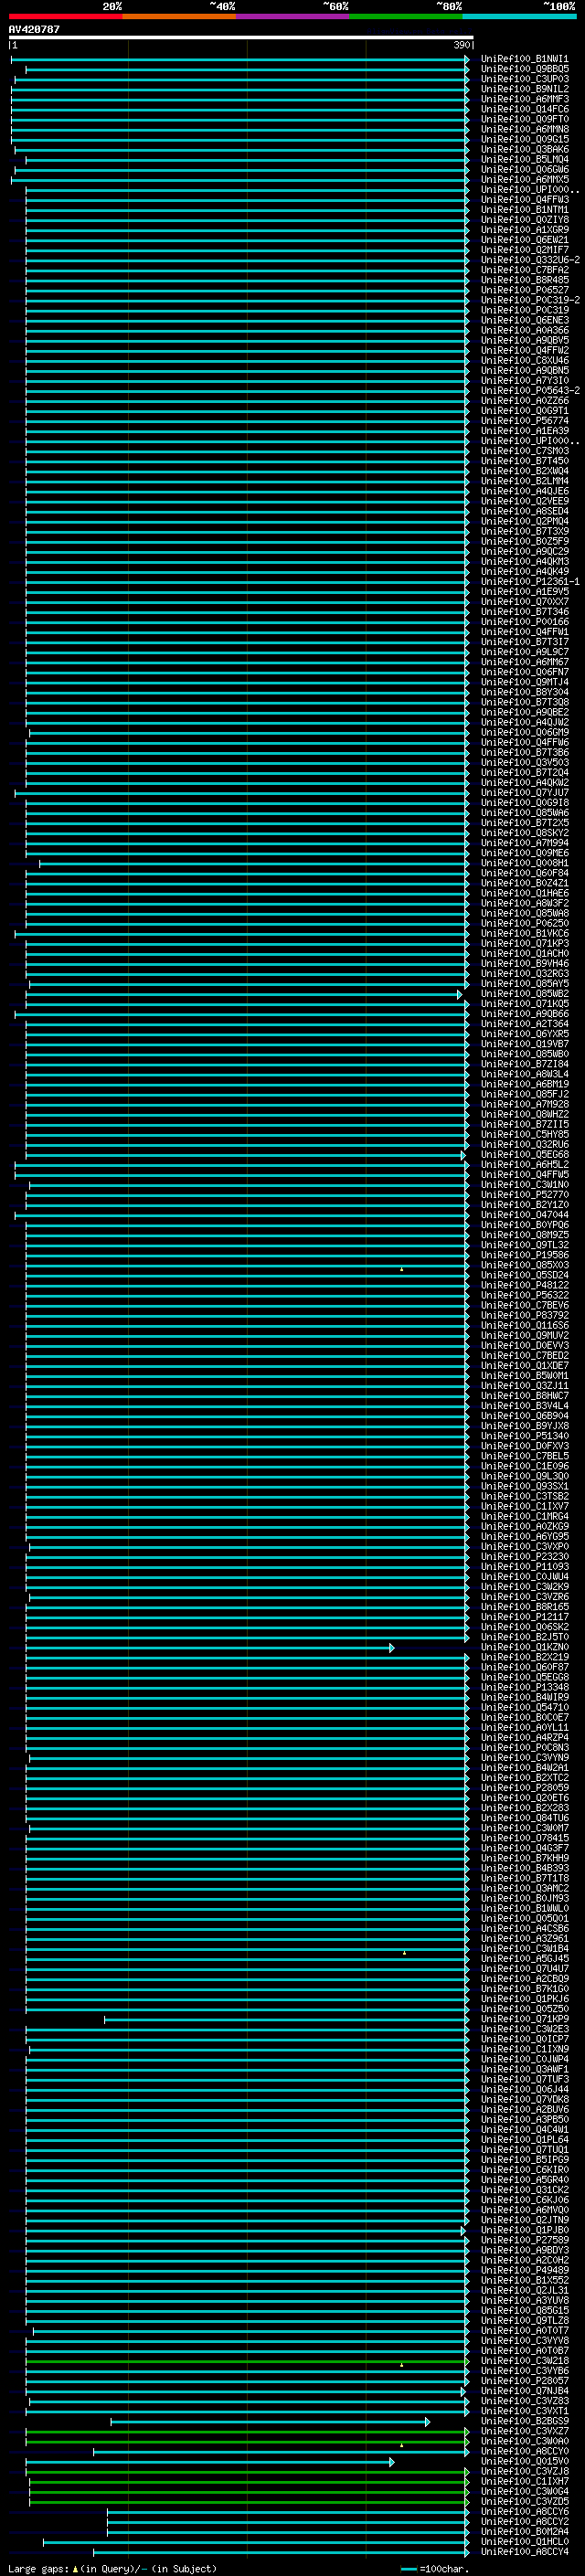Viewport: 585px width, 2576px height.
Task: Click UniRef100_D0EVV3 label
Action: [524, 1345]
